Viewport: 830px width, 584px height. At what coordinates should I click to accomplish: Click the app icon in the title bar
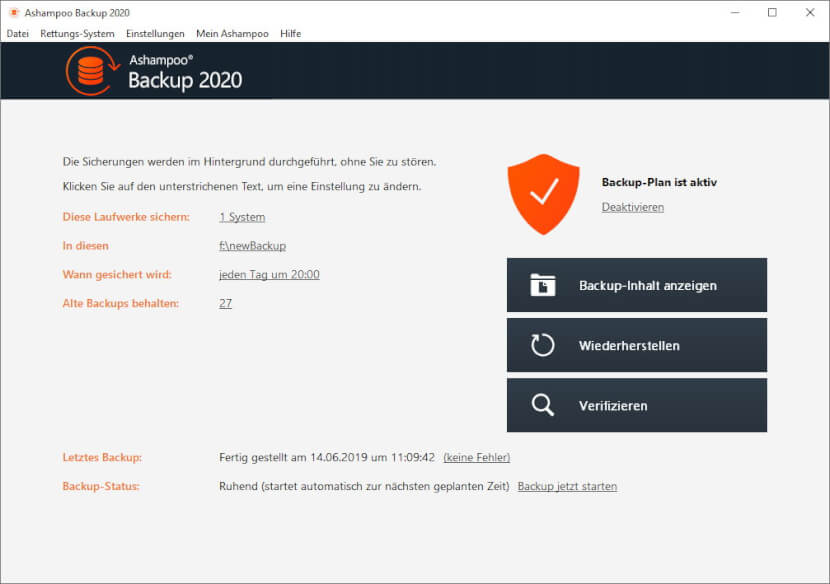14,12
